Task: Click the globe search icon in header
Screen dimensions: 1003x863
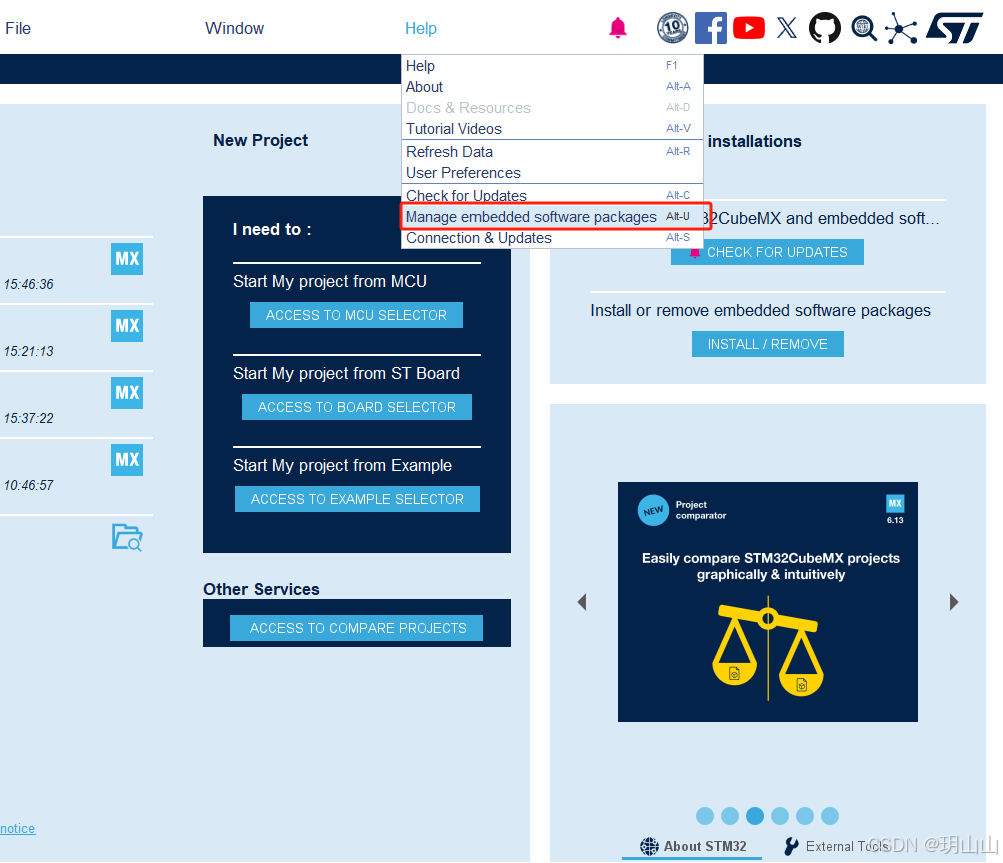Action: 864,29
